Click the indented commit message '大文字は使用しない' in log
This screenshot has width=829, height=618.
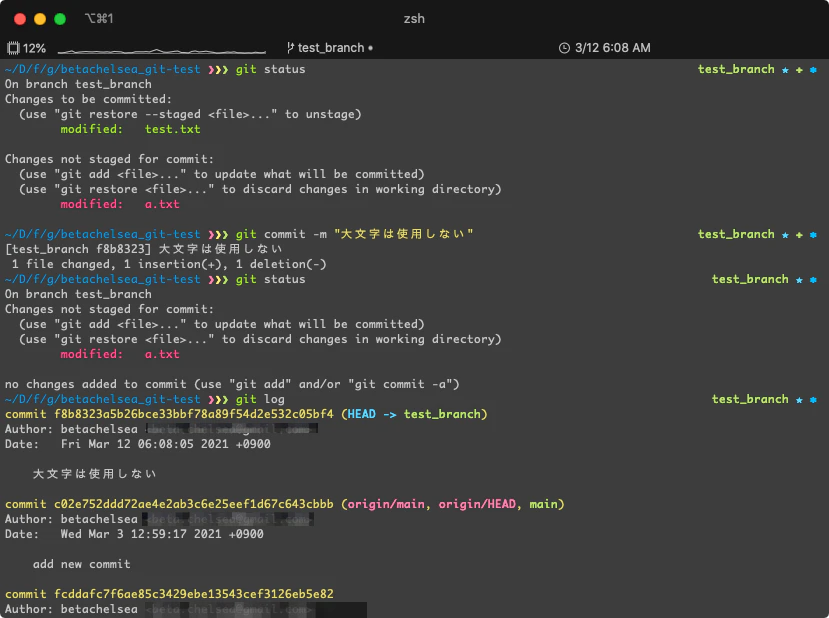coord(95,474)
